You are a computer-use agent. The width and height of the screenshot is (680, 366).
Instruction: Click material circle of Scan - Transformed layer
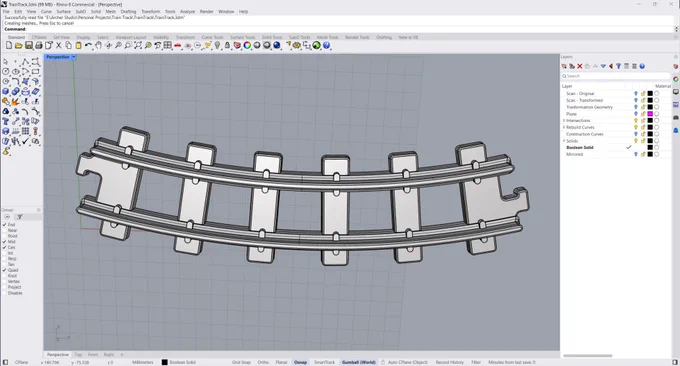(657, 101)
